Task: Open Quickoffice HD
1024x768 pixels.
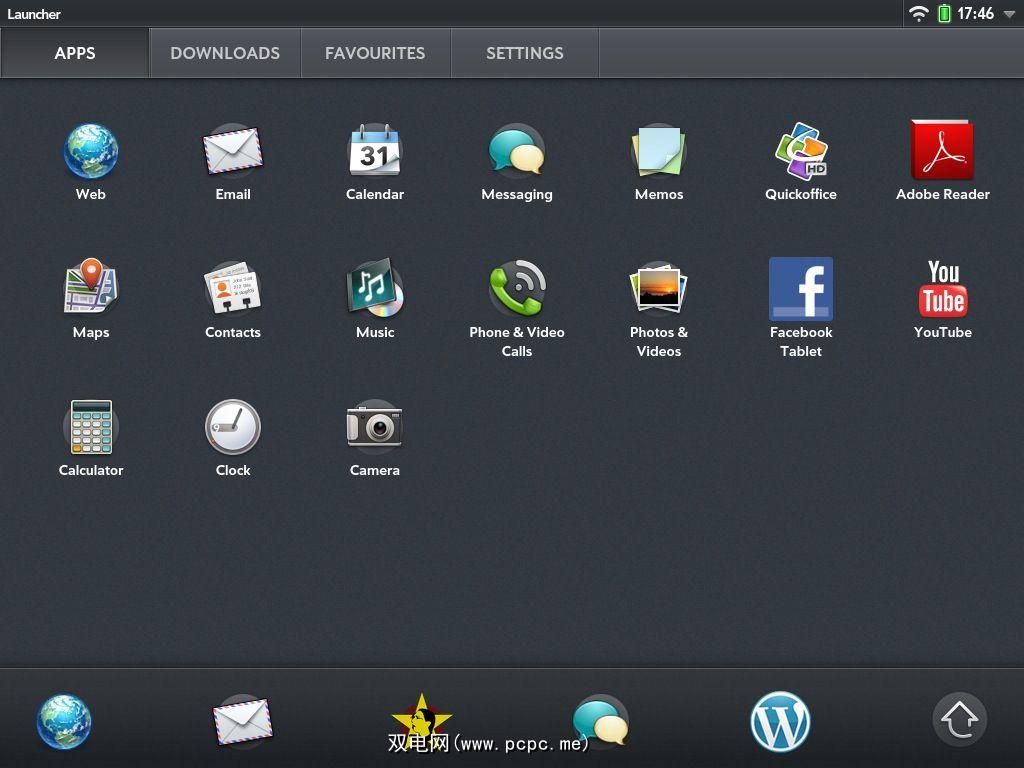Action: (801, 151)
